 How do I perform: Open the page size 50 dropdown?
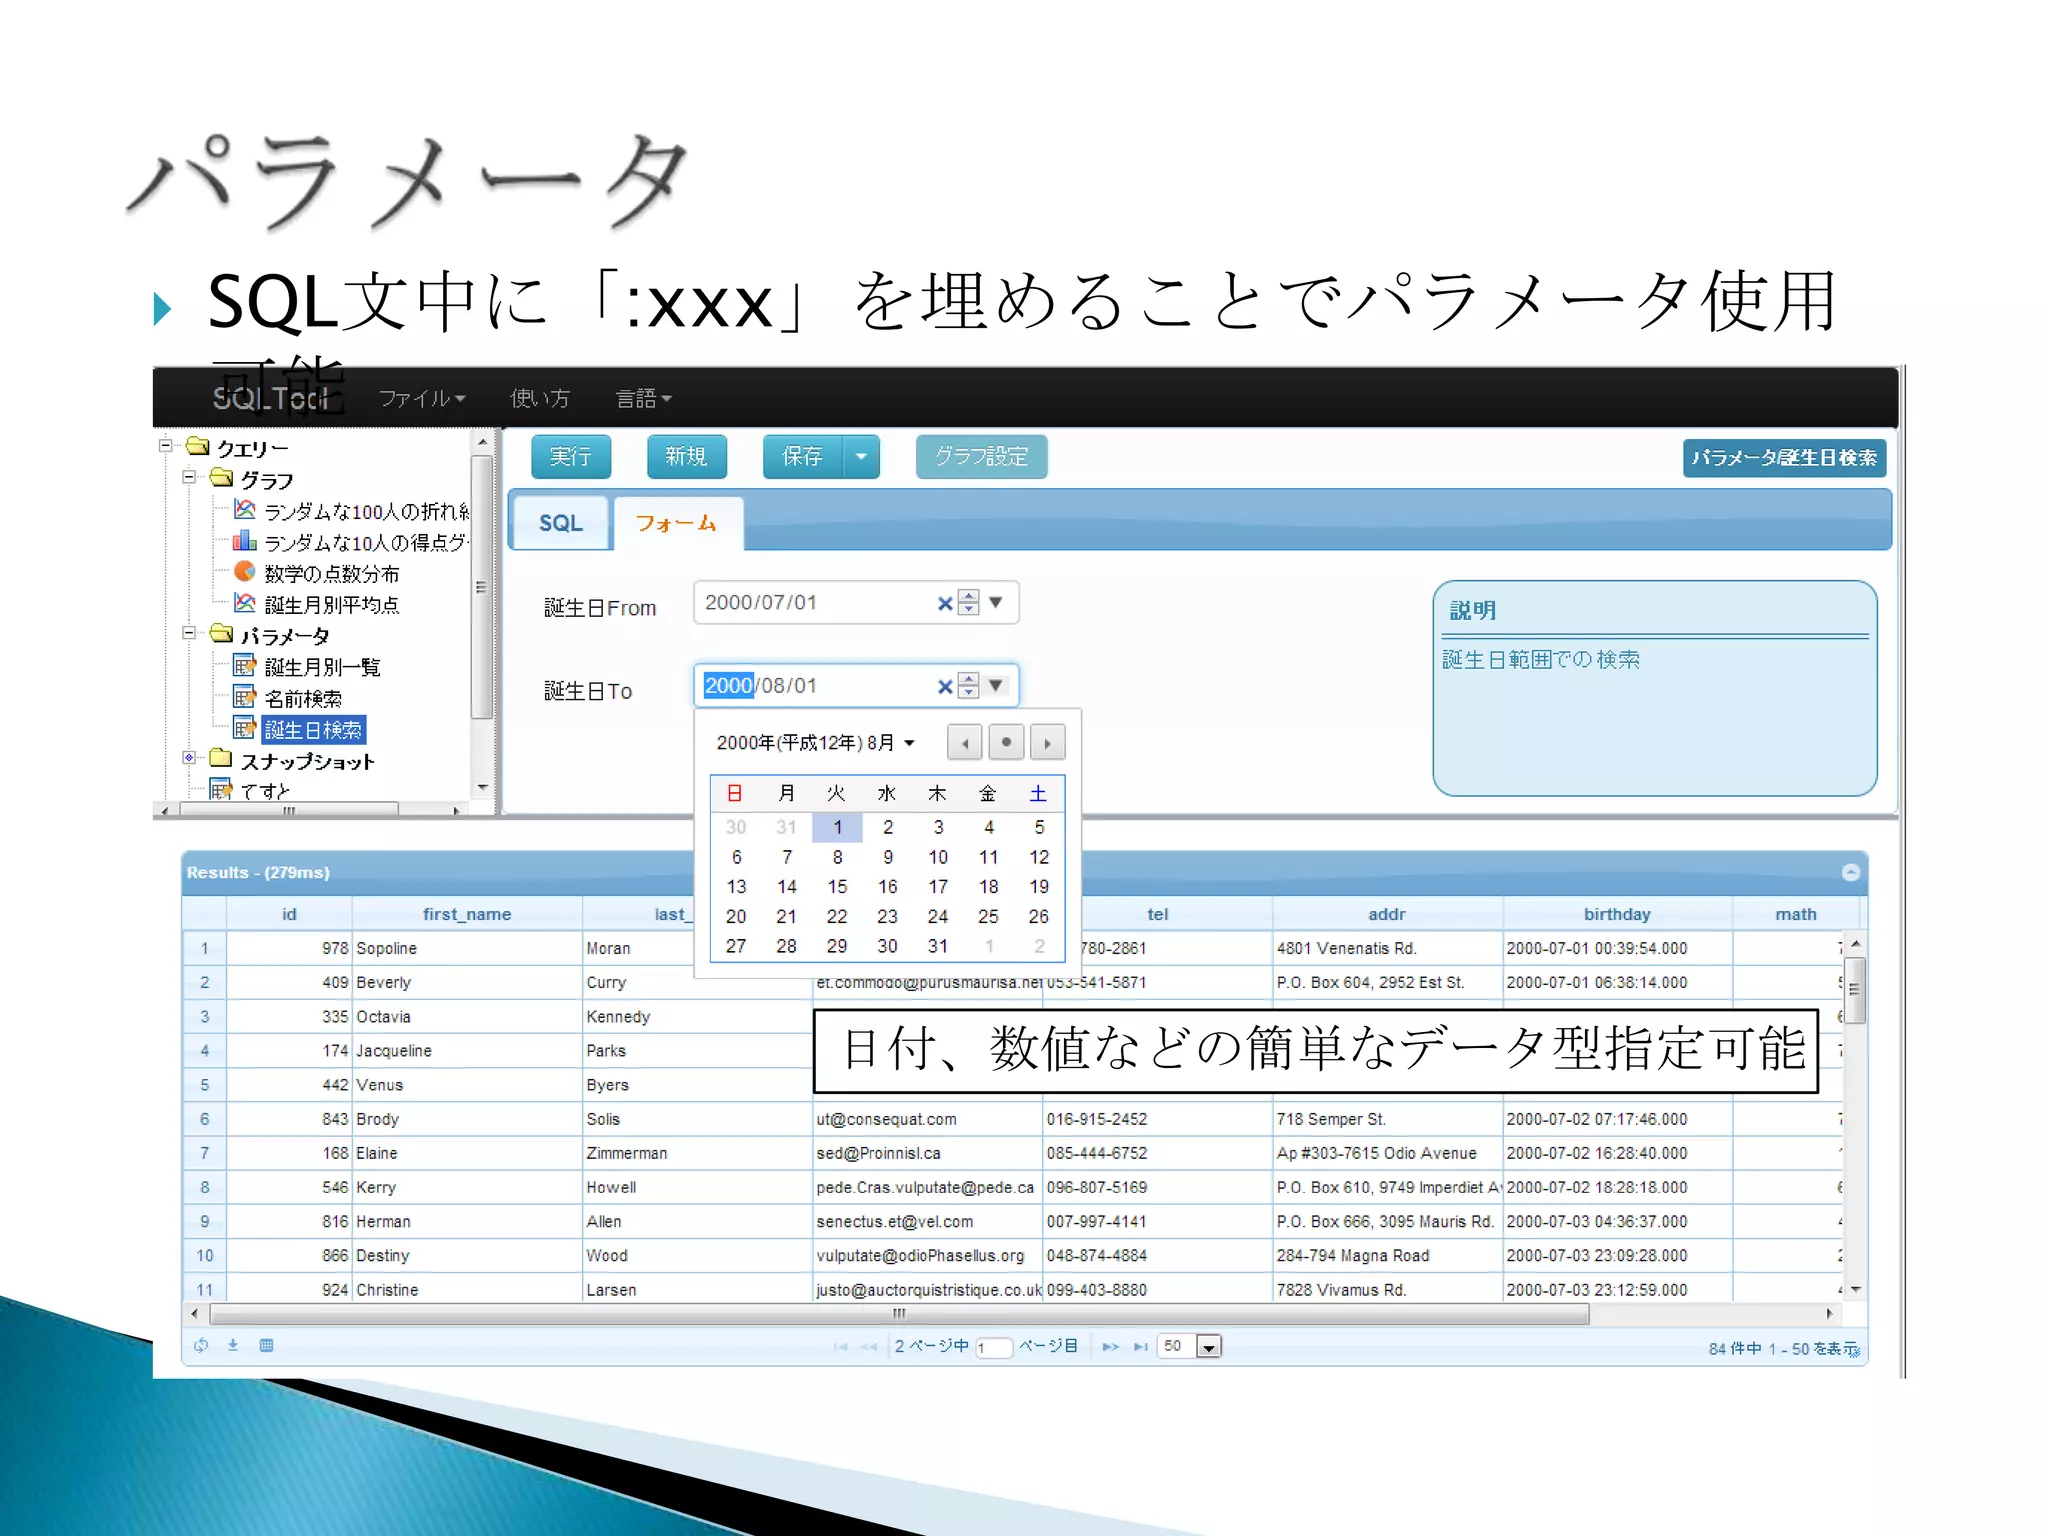[1209, 1347]
